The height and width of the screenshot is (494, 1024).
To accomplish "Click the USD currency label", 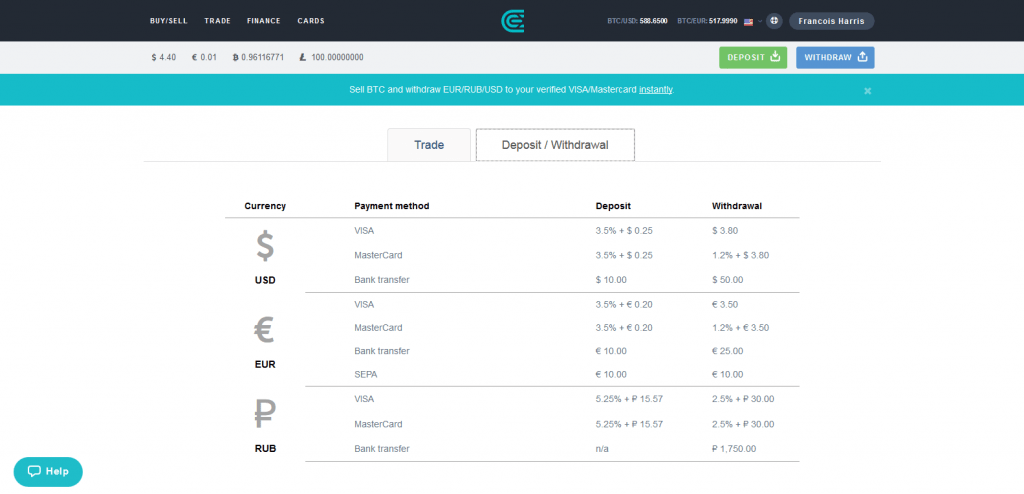I will (x=265, y=280).
